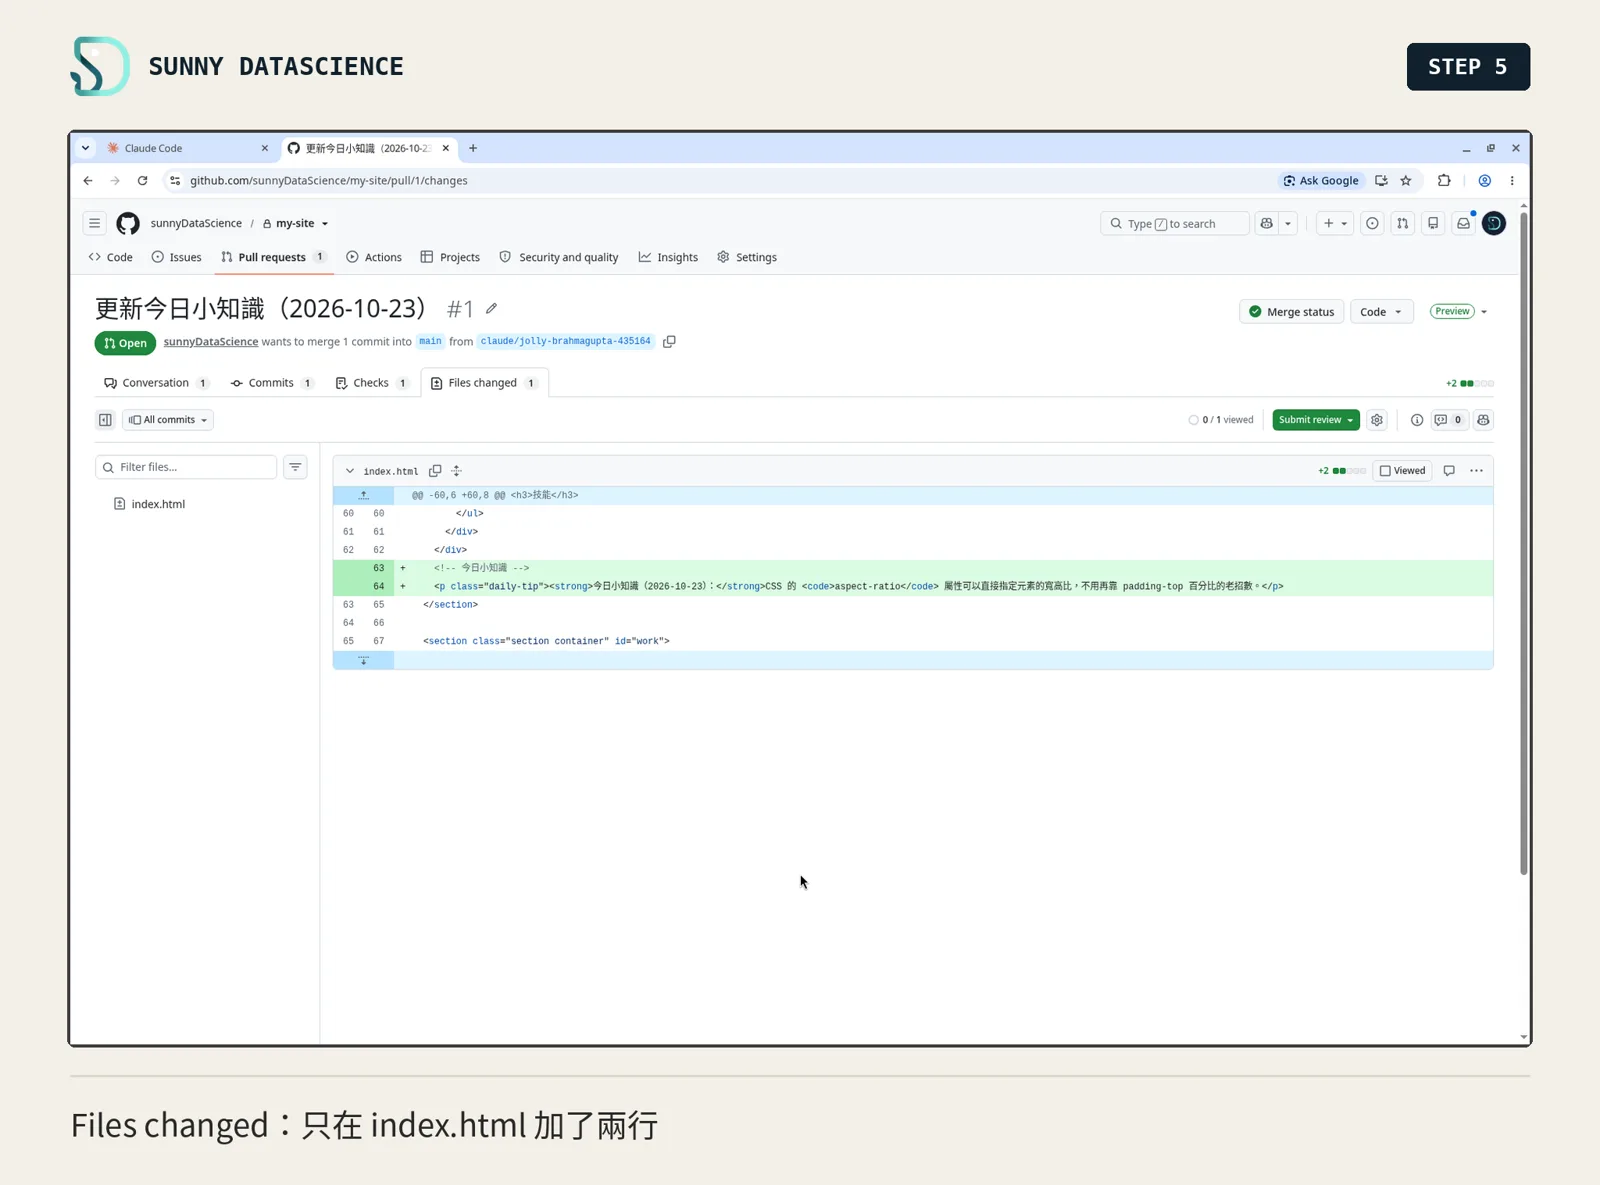Go to the GitHub homepage via Octocat logo

point(128,223)
